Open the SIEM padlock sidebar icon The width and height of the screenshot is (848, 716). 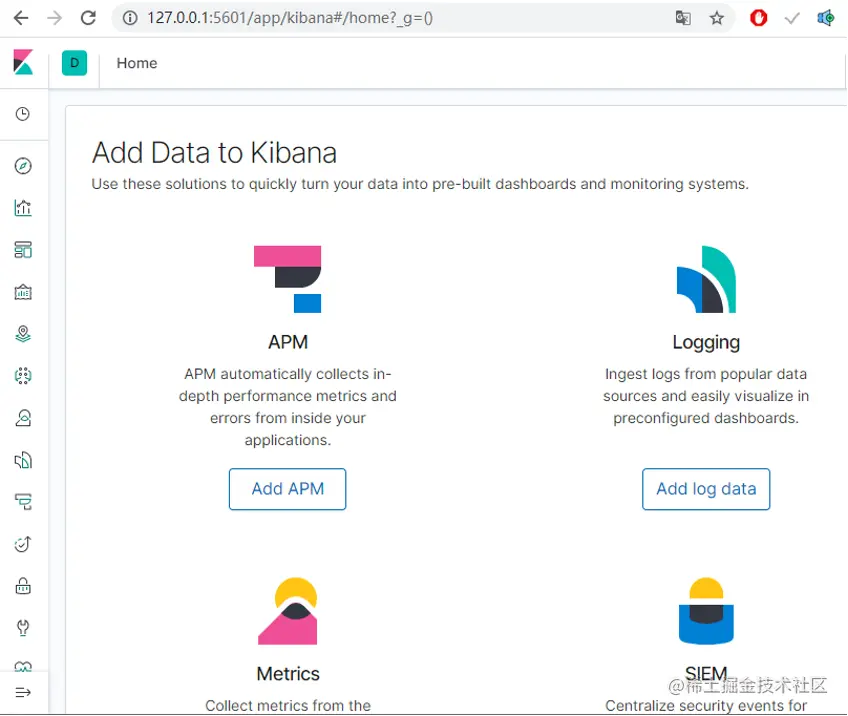click(x=23, y=586)
